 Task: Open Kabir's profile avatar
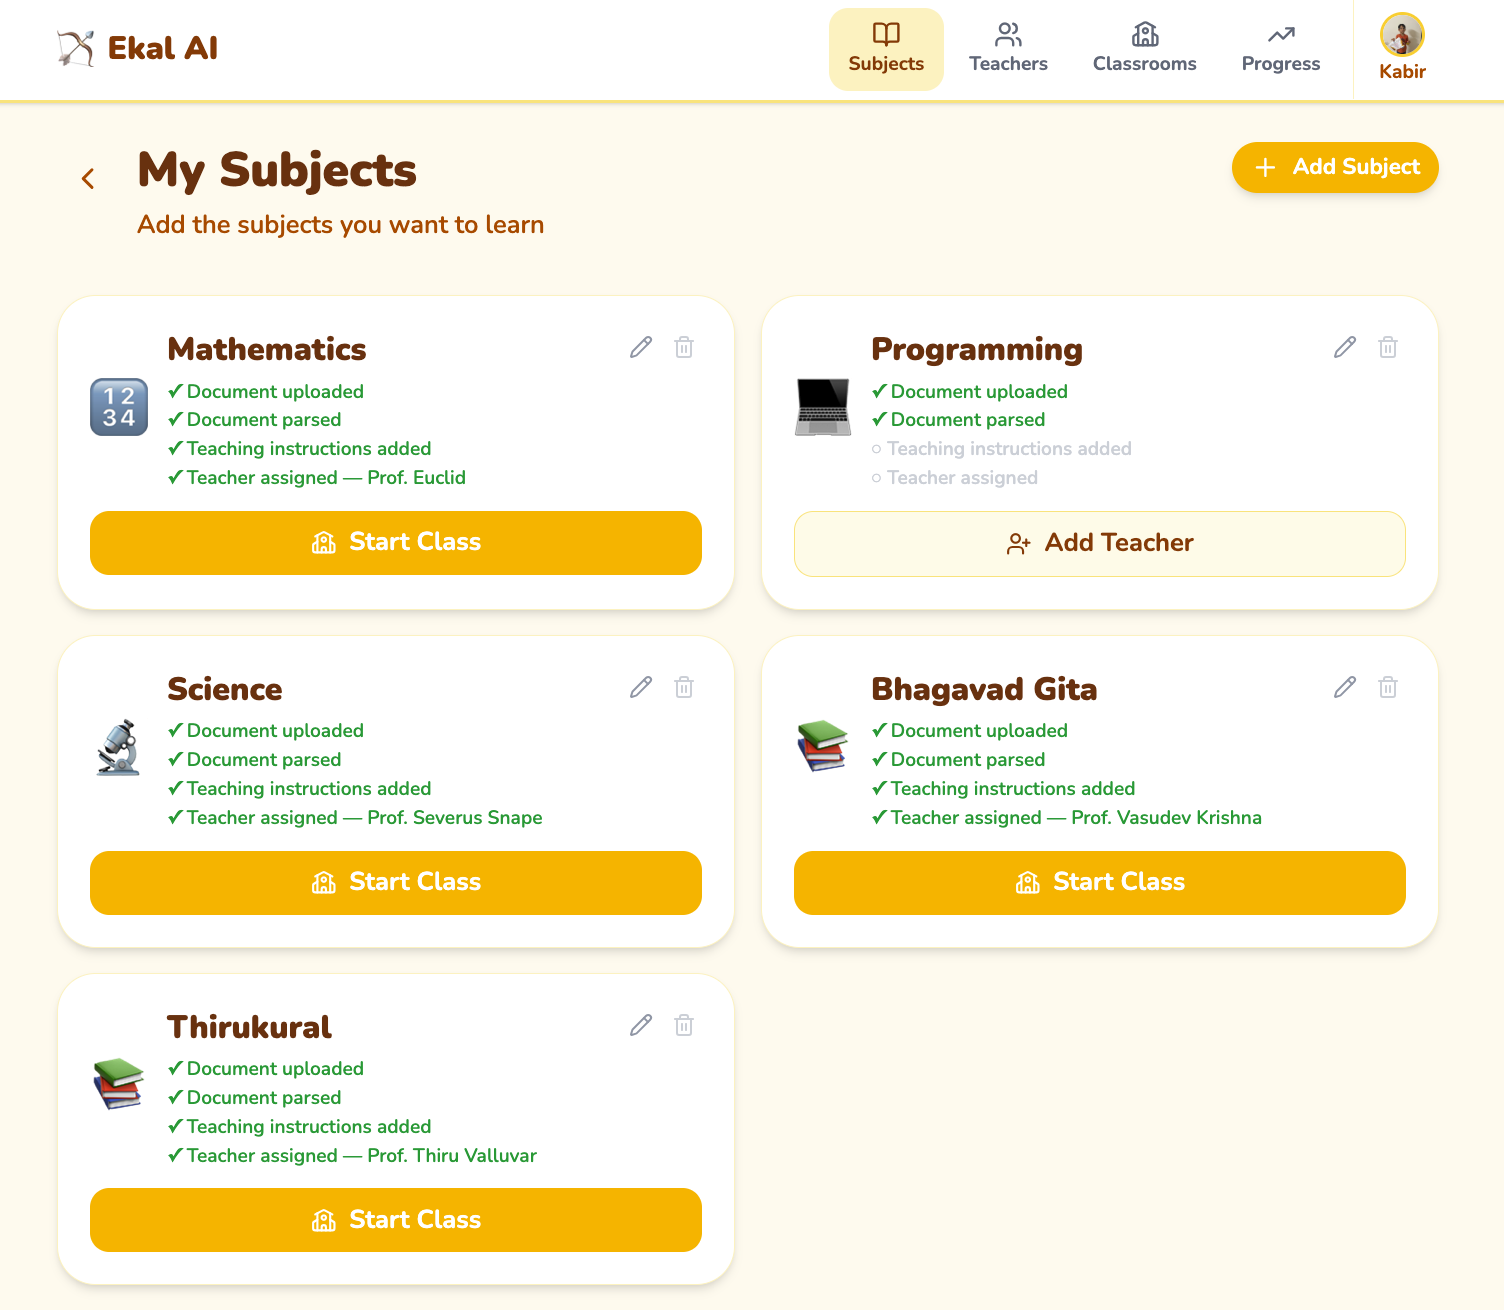click(1402, 36)
